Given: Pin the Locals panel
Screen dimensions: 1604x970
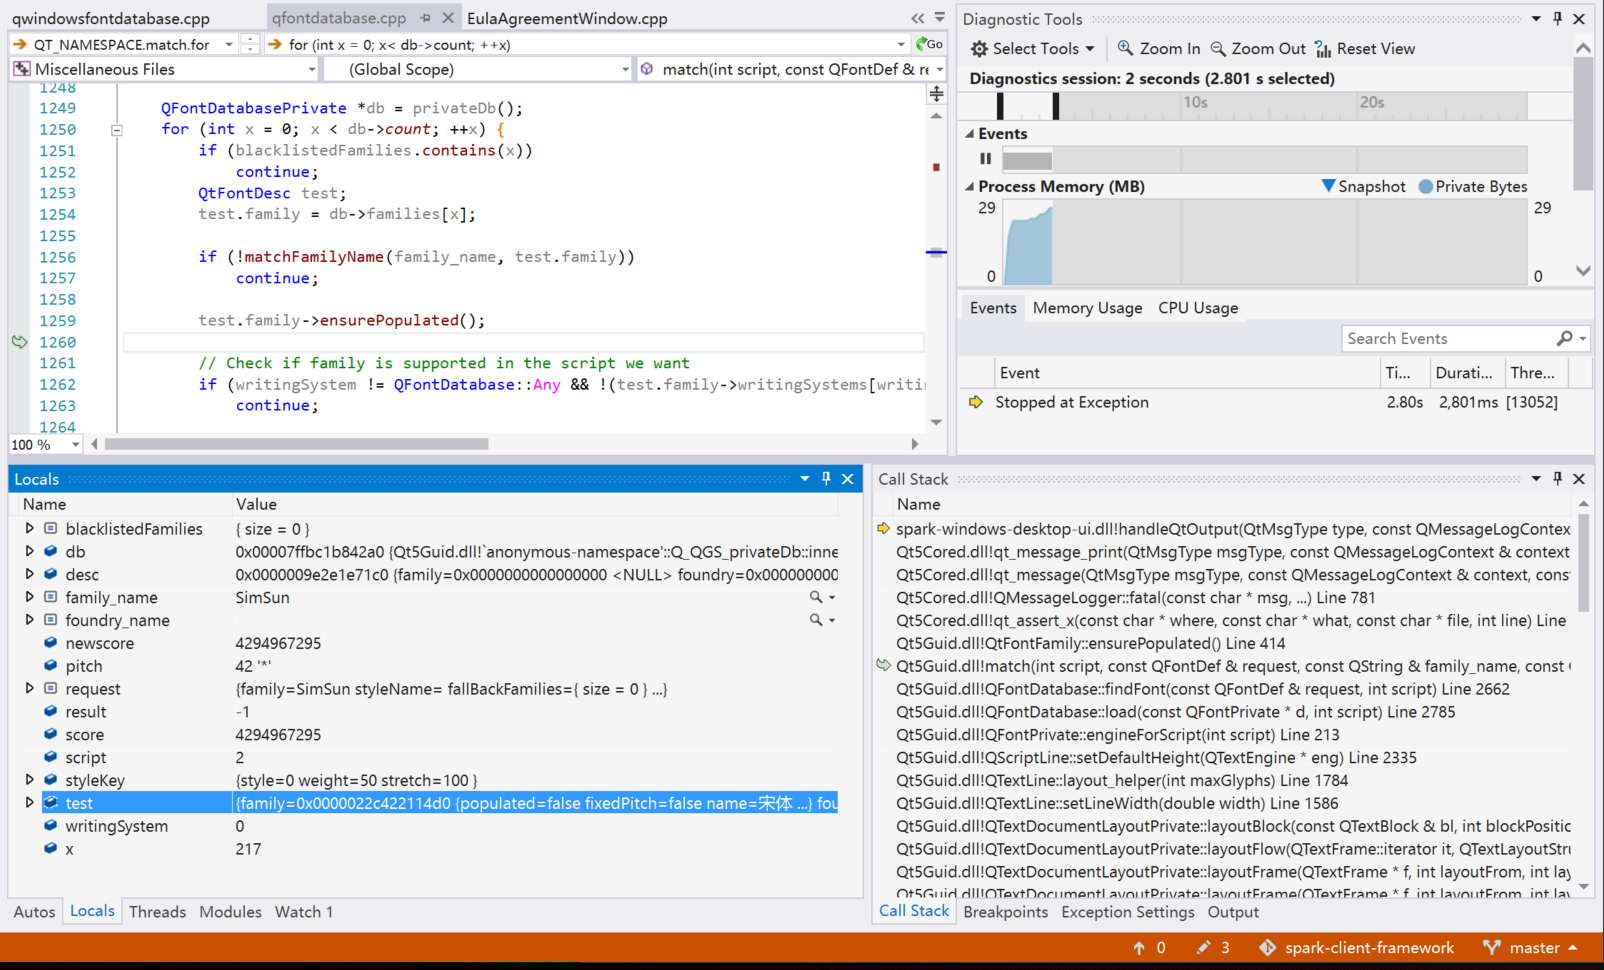Looking at the screenshot, I should pos(826,479).
